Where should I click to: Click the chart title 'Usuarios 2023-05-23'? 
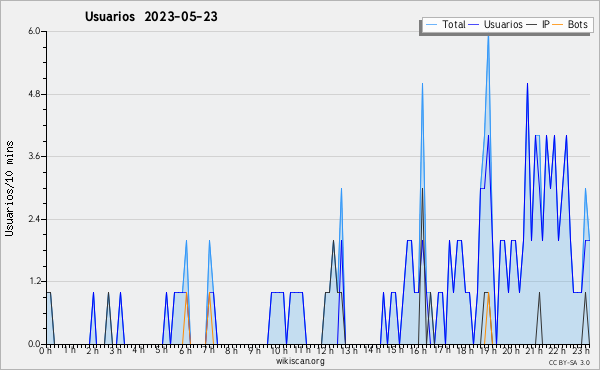click(151, 17)
